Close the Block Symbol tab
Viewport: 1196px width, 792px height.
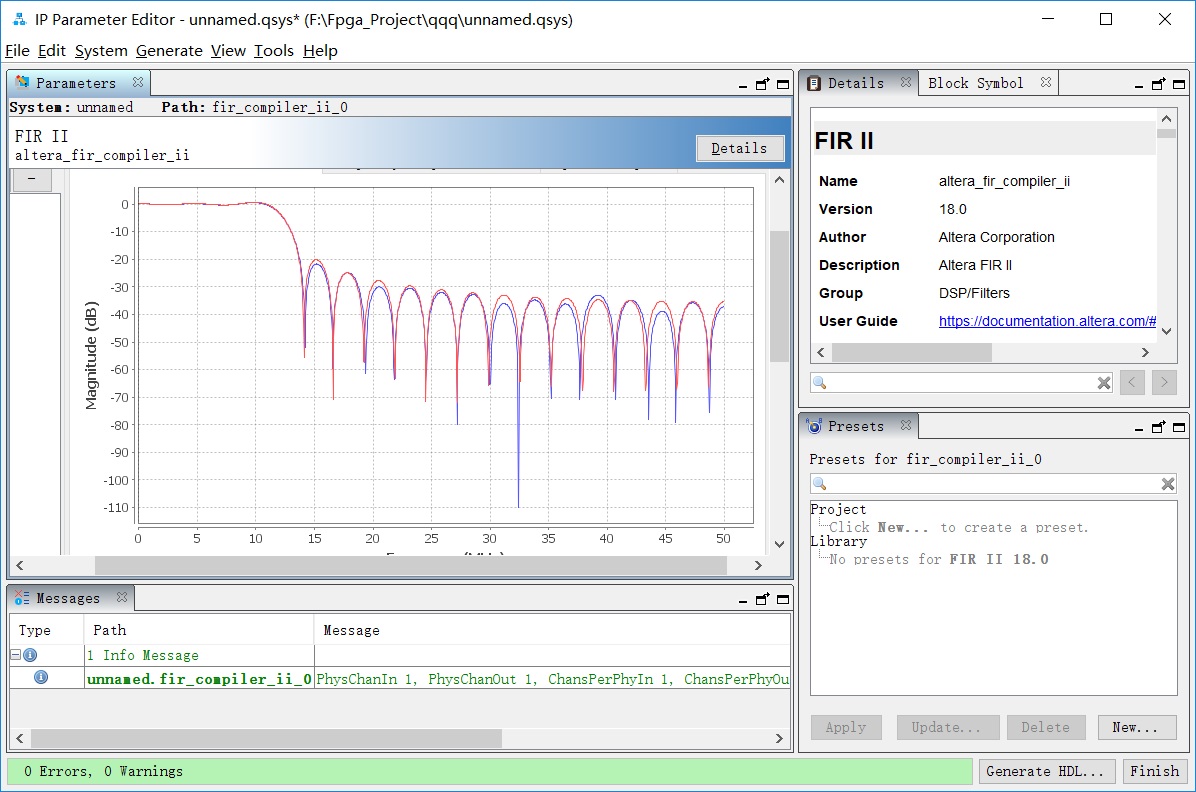(x=1046, y=82)
